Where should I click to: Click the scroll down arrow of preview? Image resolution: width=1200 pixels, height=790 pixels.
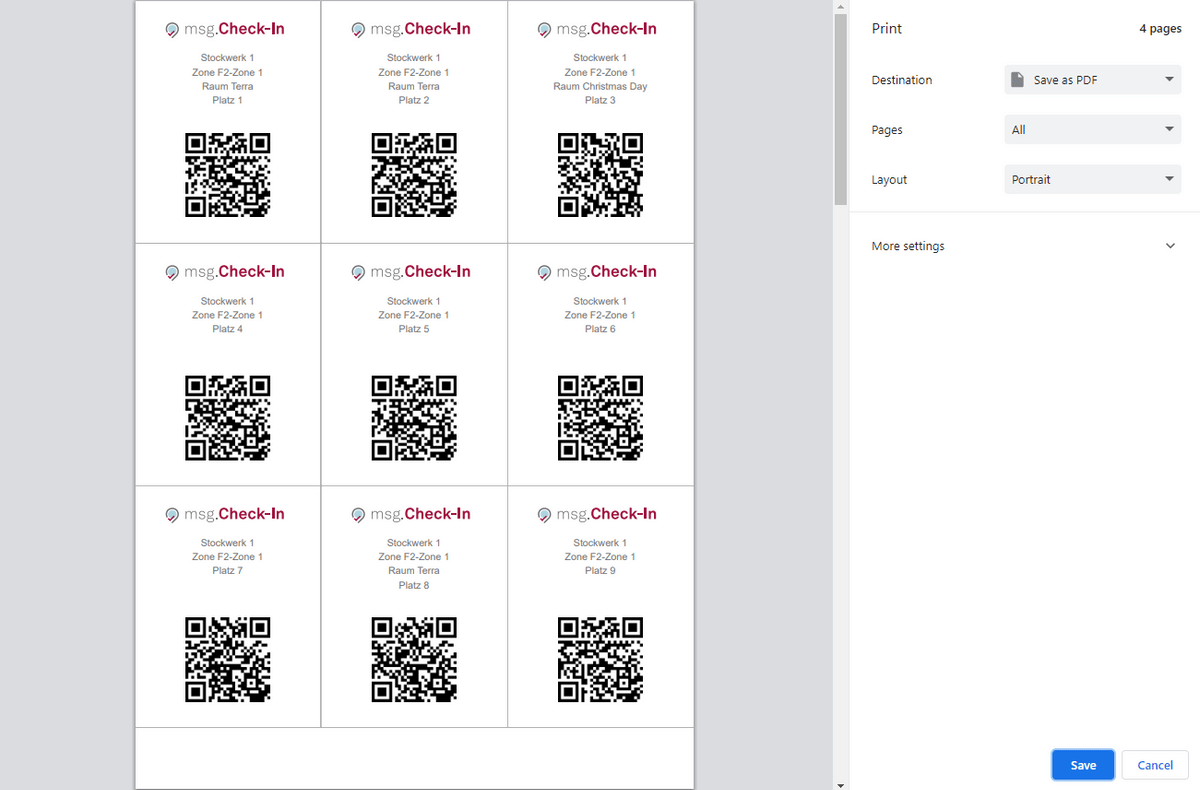pos(840,783)
